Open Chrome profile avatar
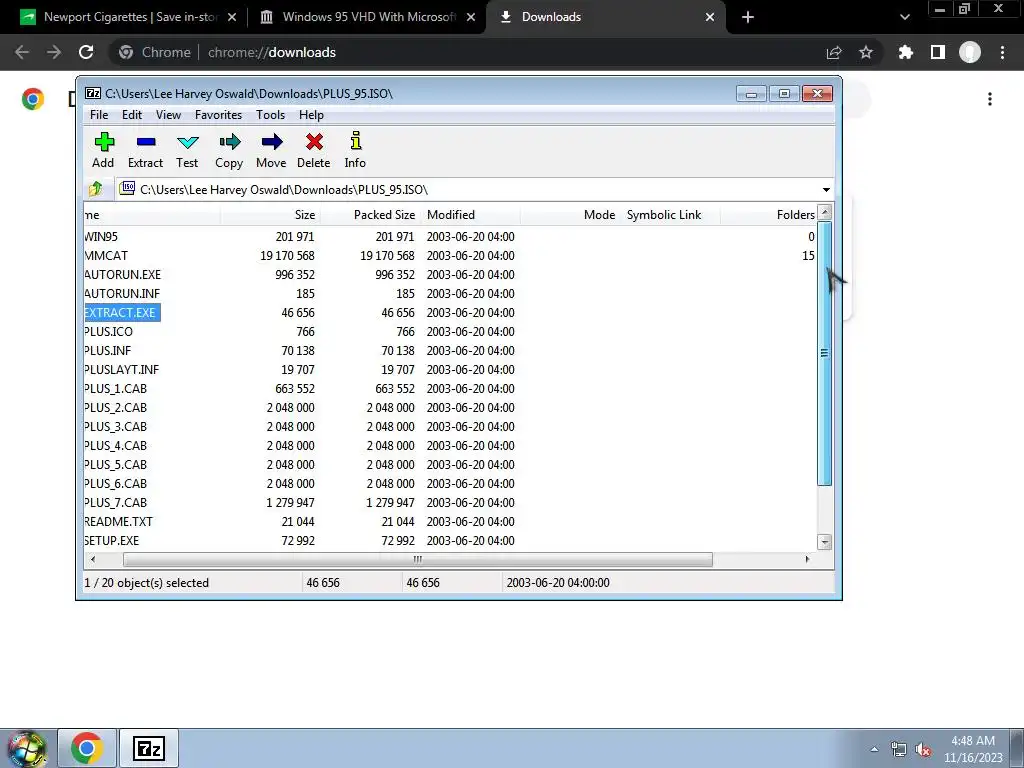Screen dimensions: 1024x768 (970, 52)
